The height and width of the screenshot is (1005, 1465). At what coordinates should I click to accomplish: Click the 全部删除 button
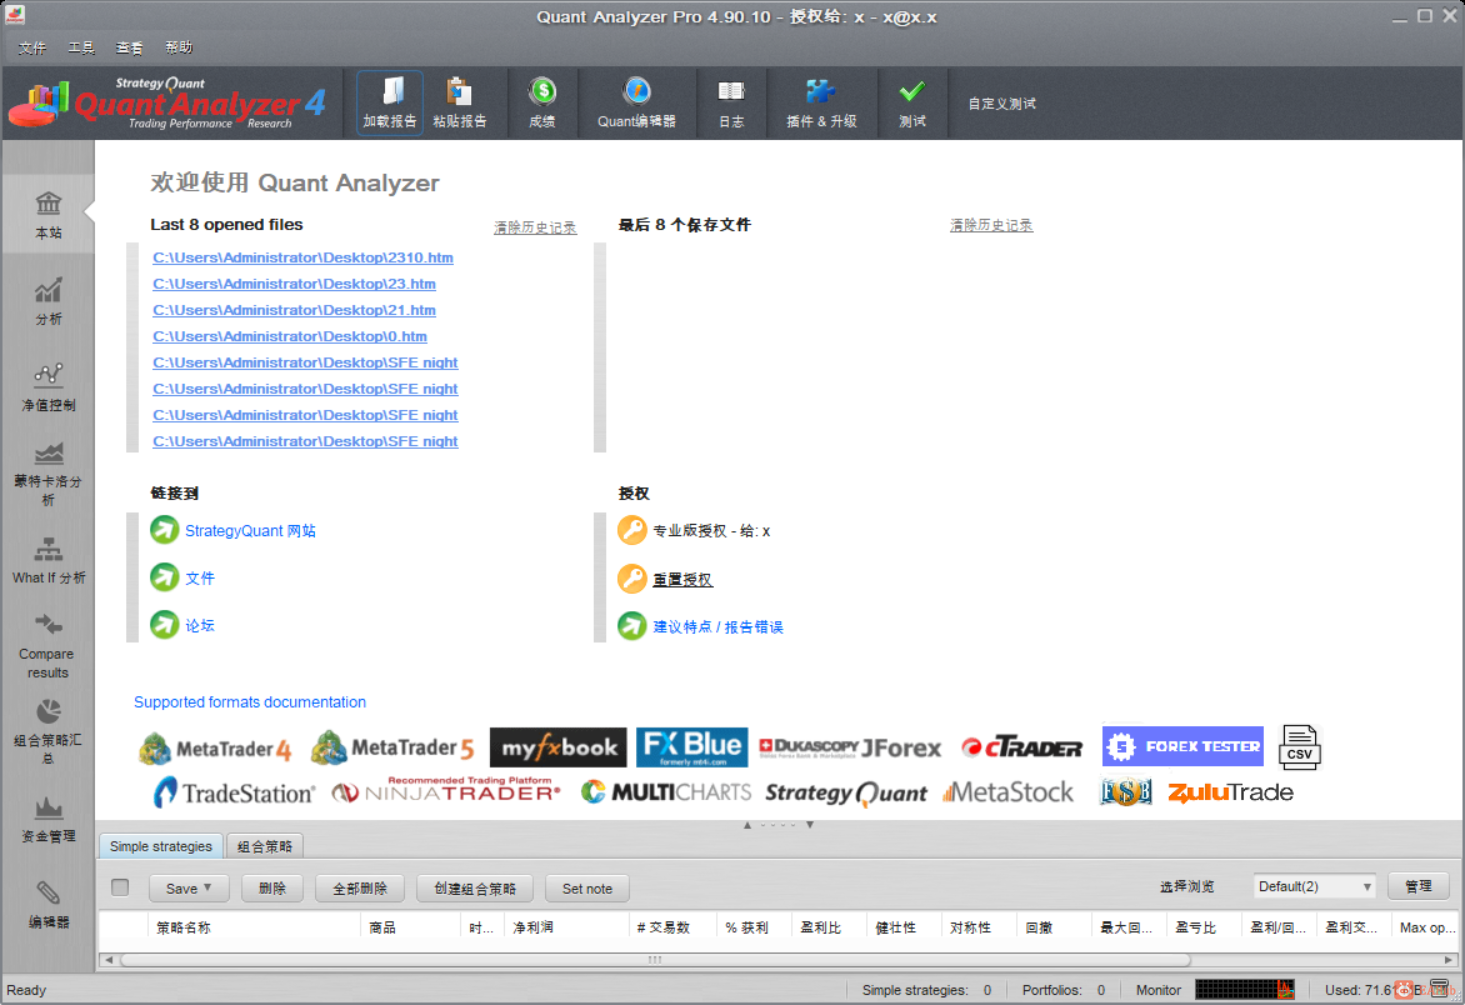(x=360, y=888)
